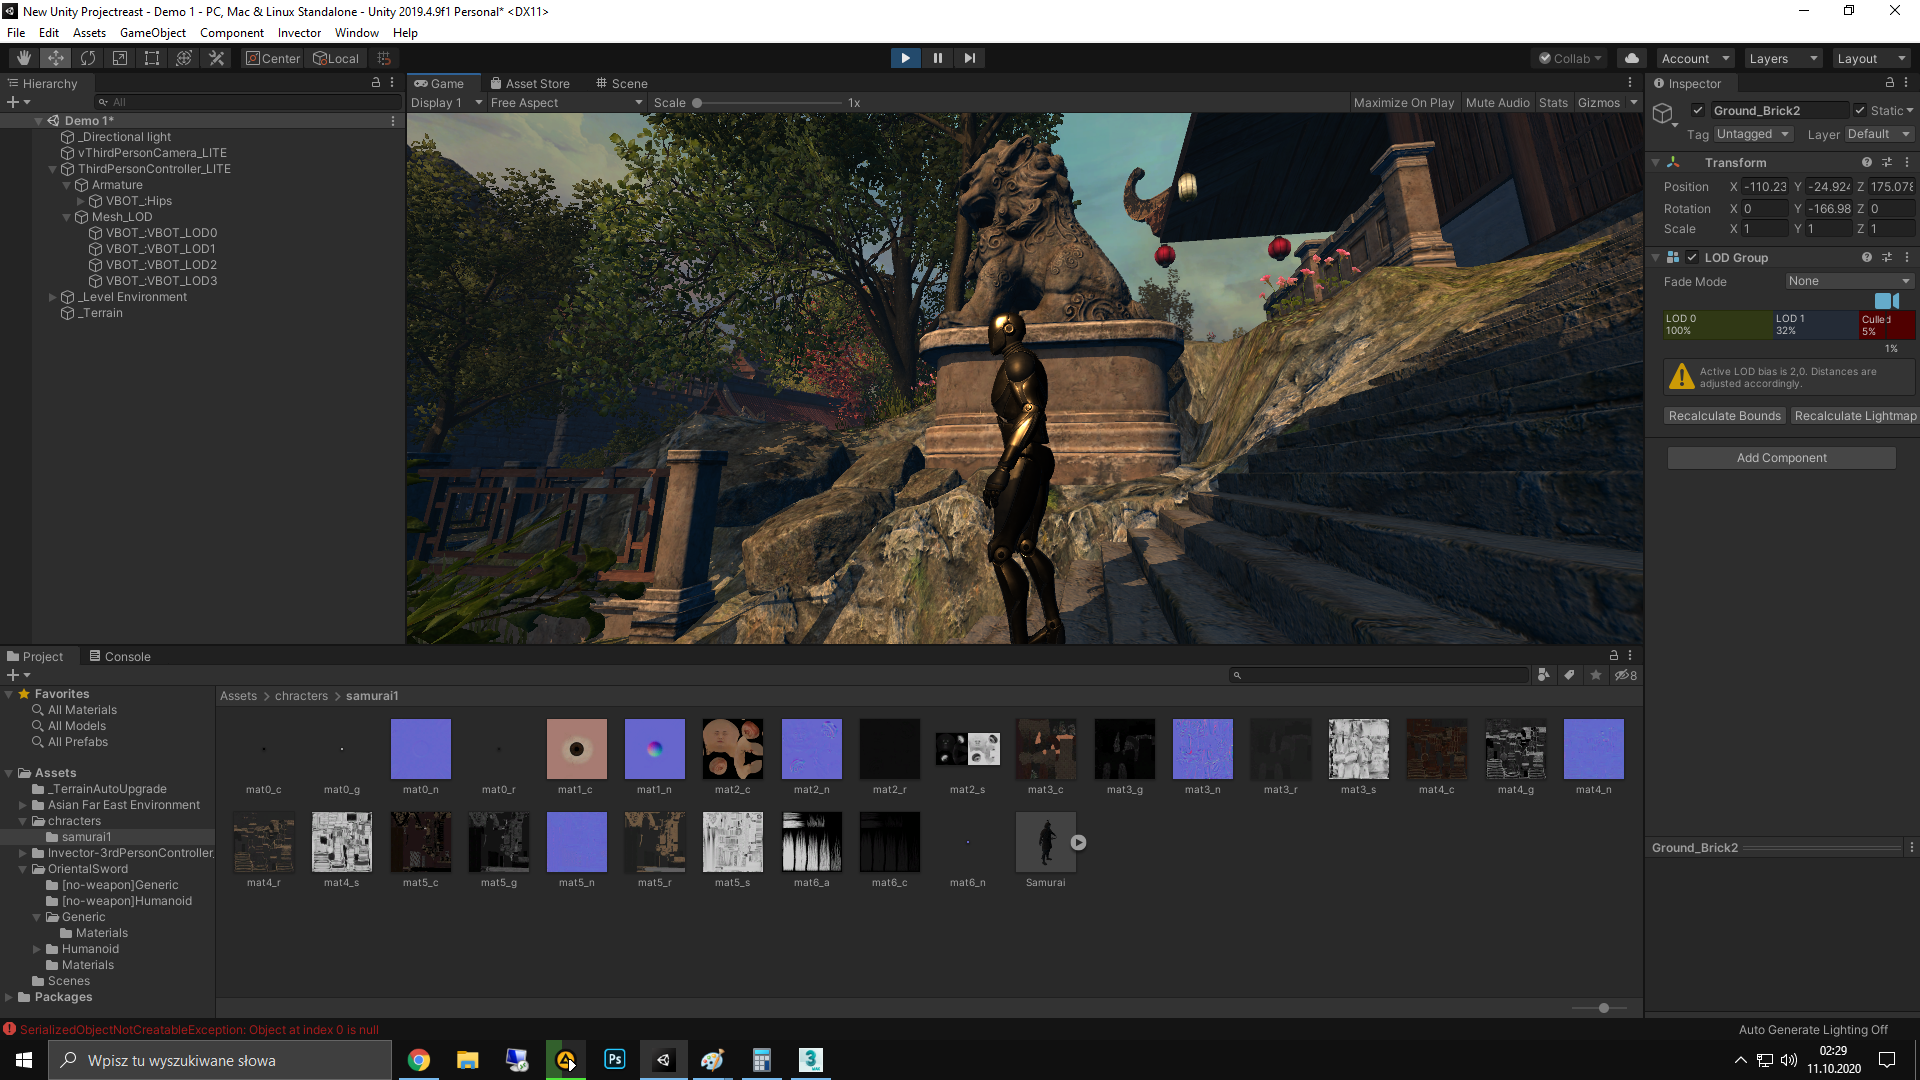Click the favorite star icon in Project
1920x1080 pixels.
(1596, 675)
